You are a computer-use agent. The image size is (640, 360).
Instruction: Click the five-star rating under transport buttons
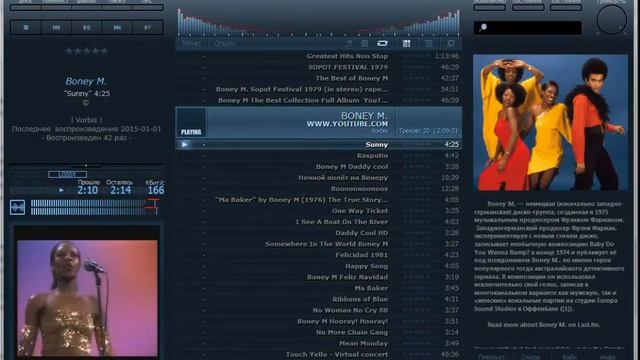point(87,51)
